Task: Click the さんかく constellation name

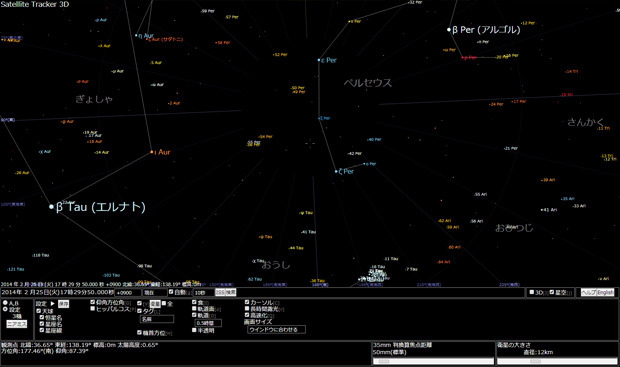Action: (x=586, y=122)
